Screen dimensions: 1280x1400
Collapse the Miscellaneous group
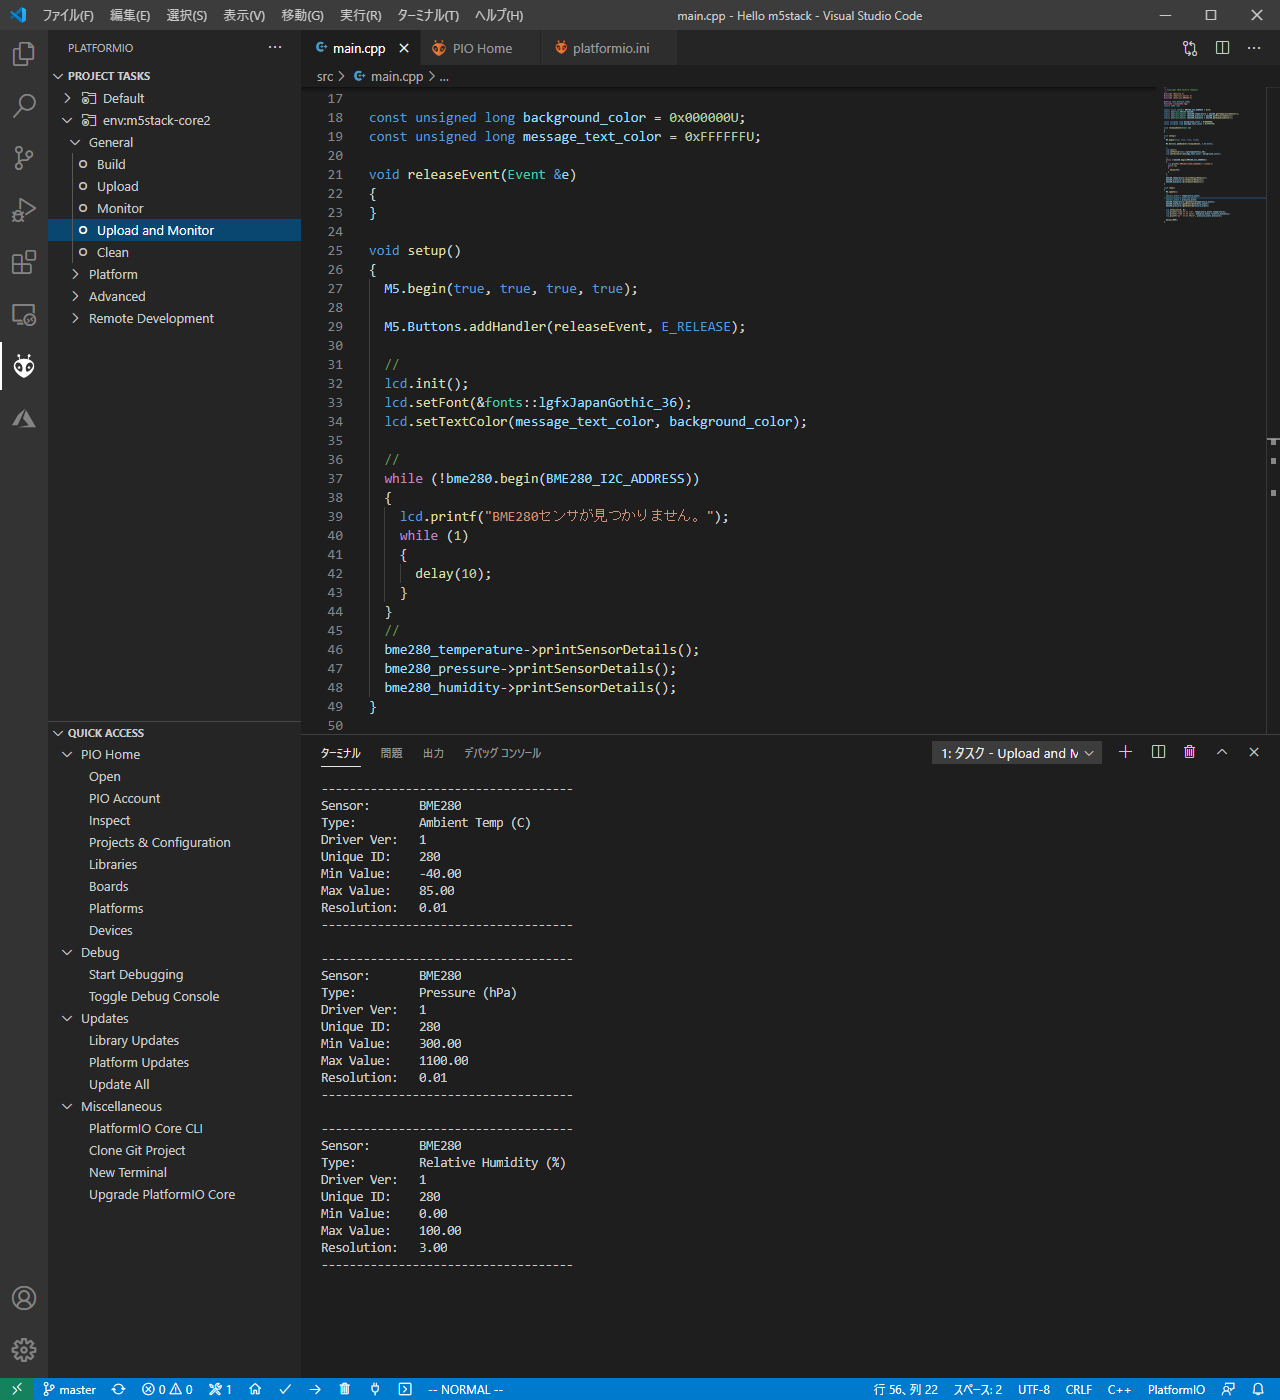(67, 1107)
